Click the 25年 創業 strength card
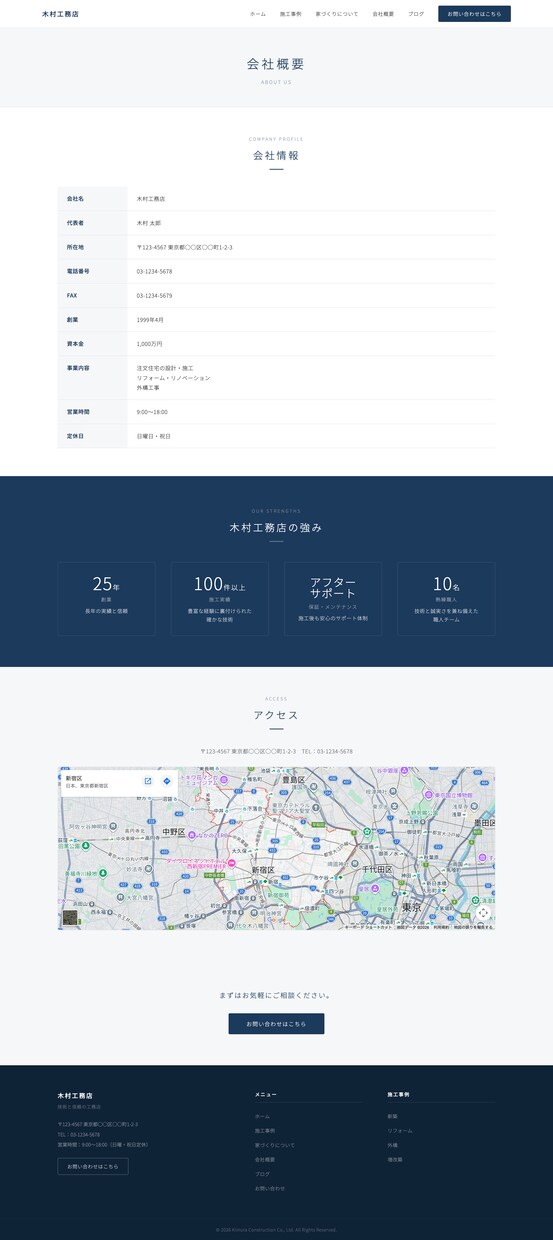 (106, 598)
